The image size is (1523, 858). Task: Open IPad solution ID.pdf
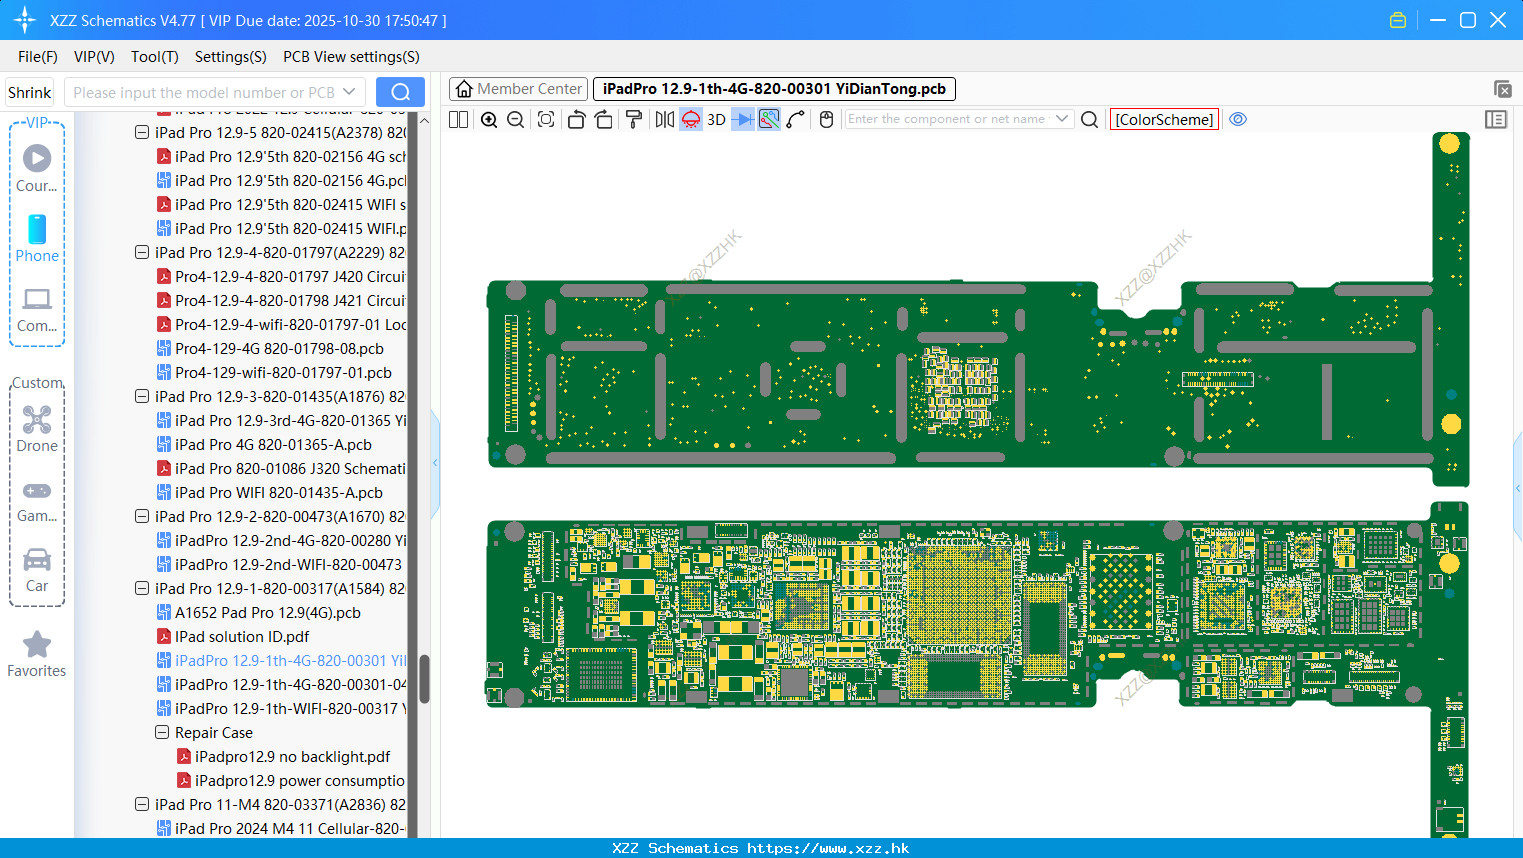pyautogui.click(x=233, y=636)
